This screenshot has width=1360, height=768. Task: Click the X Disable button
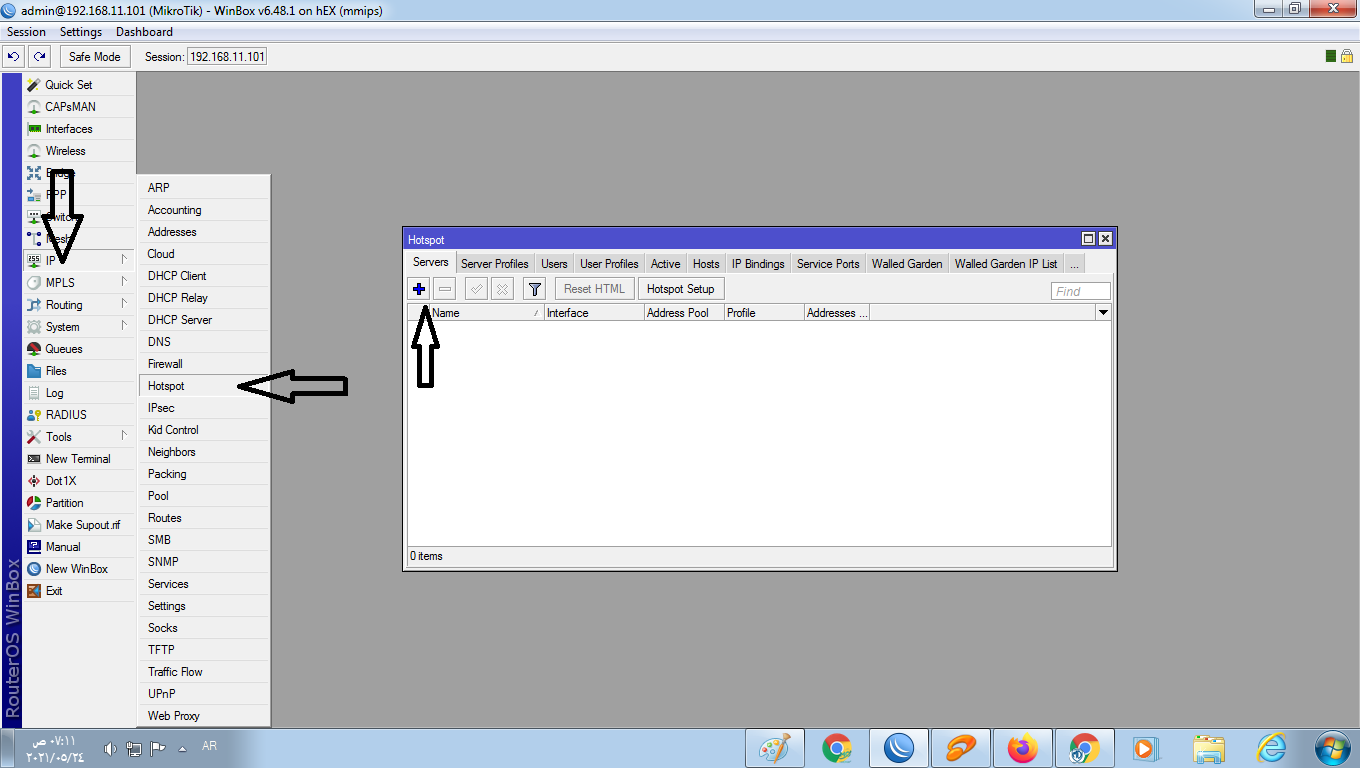pyautogui.click(x=503, y=289)
